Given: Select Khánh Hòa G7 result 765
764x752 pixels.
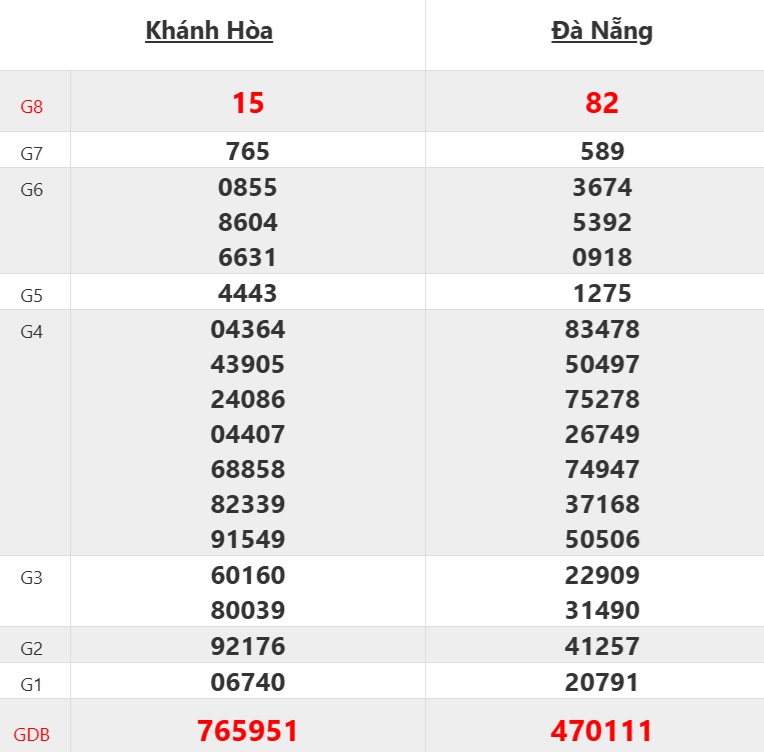Looking at the screenshot, I should (x=248, y=151).
